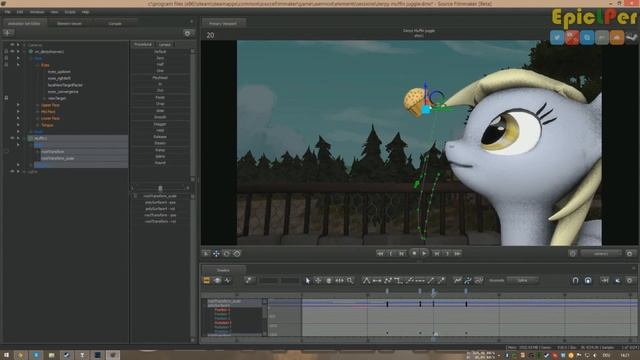The image size is (640, 360).
Task: Click the frame-all keys icon in timeline toolbar
Action: (x=605, y=280)
